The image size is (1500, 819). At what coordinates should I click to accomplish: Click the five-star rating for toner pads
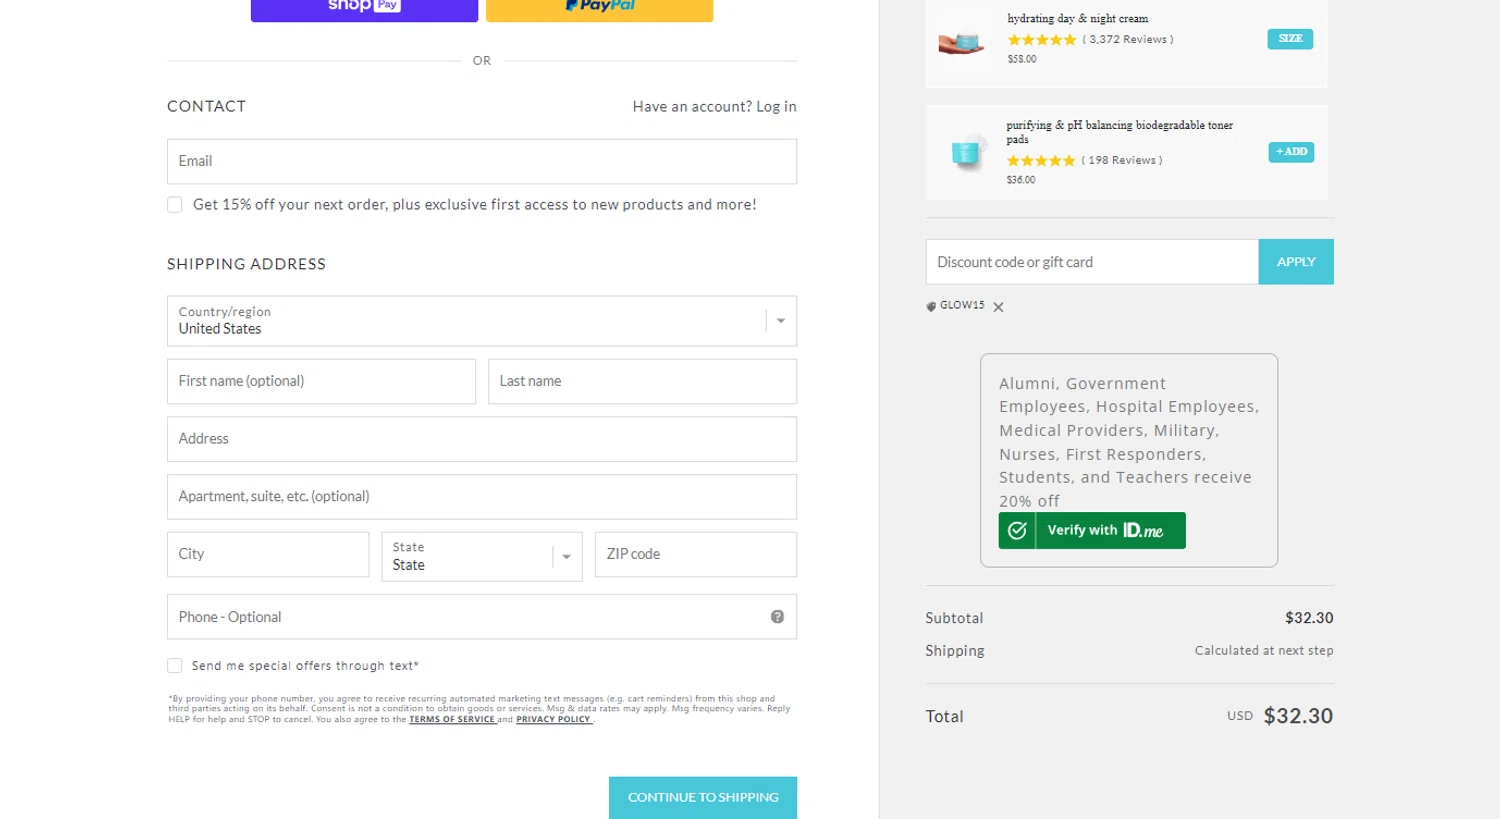1040,161
